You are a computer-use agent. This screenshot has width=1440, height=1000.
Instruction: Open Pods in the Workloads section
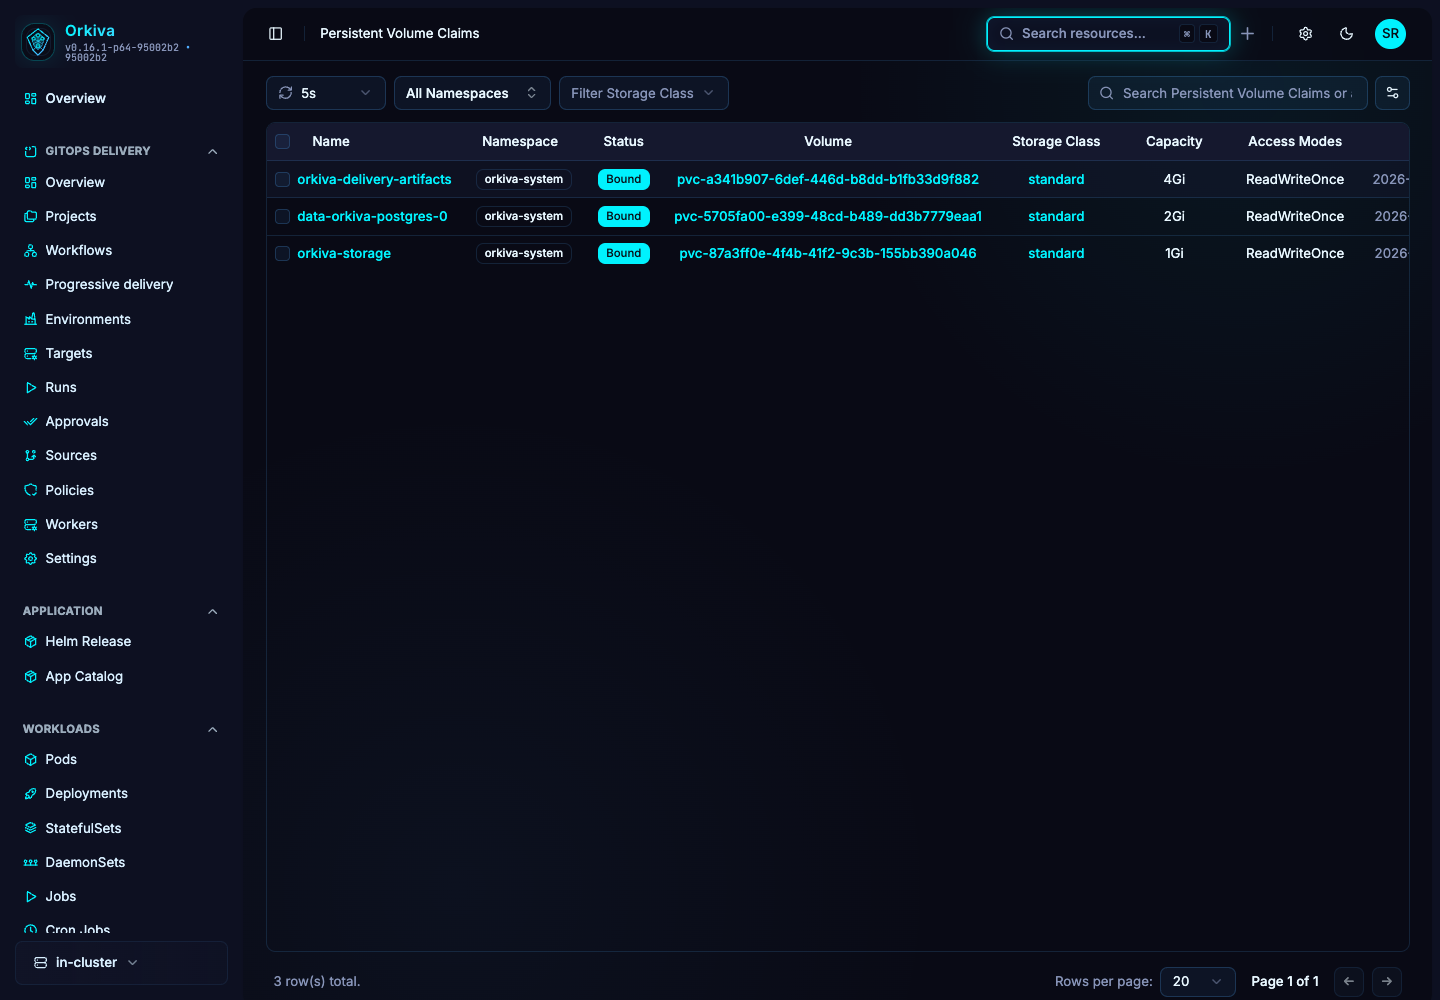[61, 759]
